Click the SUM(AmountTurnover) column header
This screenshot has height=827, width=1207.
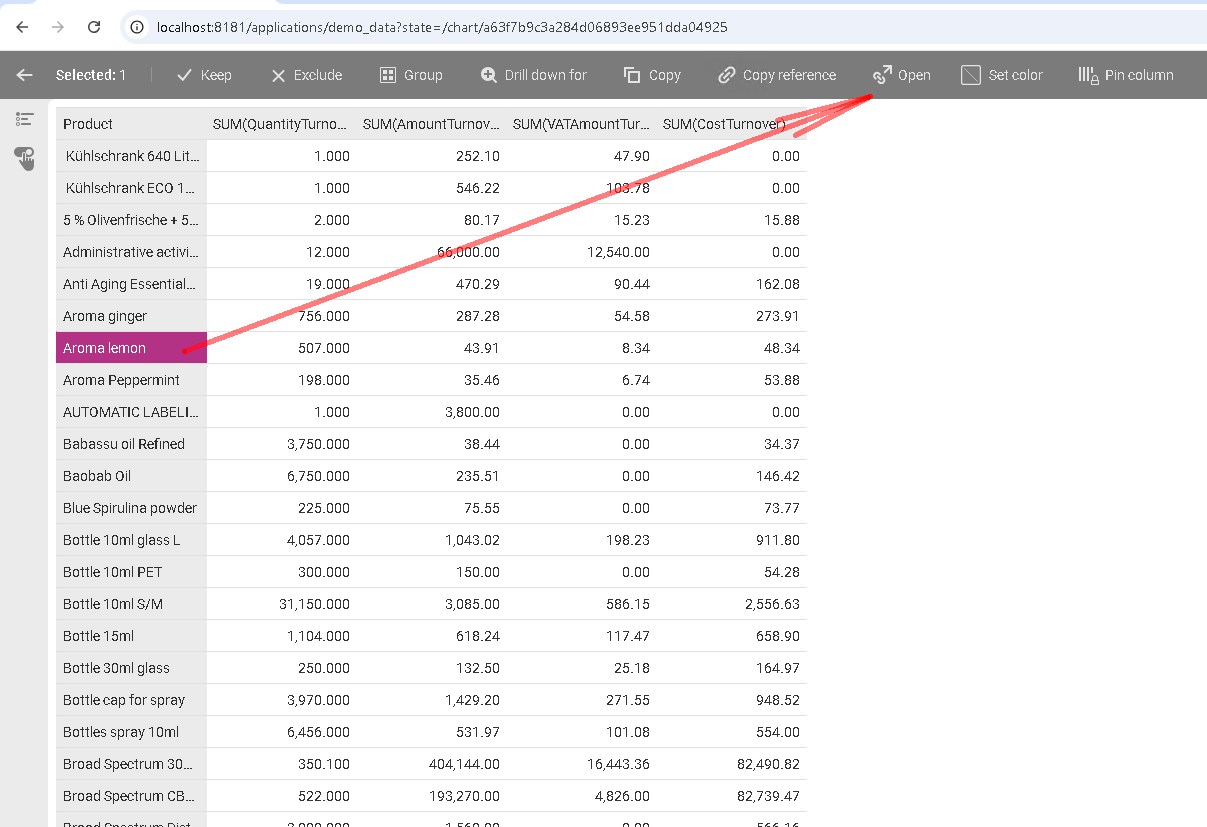tap(431, 124)
